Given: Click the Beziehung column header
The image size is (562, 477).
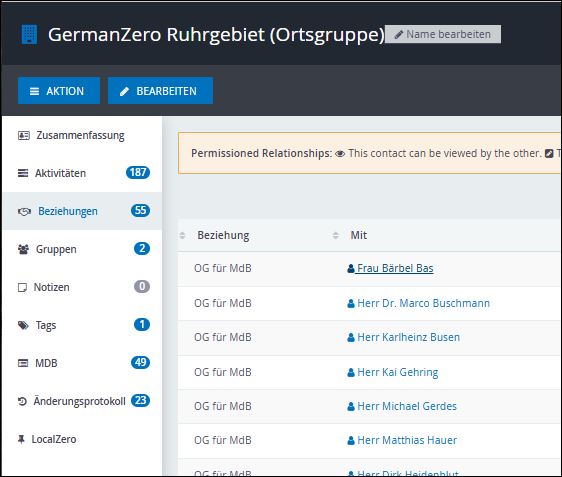Looking at the screenshot, I should click(223, 235).
